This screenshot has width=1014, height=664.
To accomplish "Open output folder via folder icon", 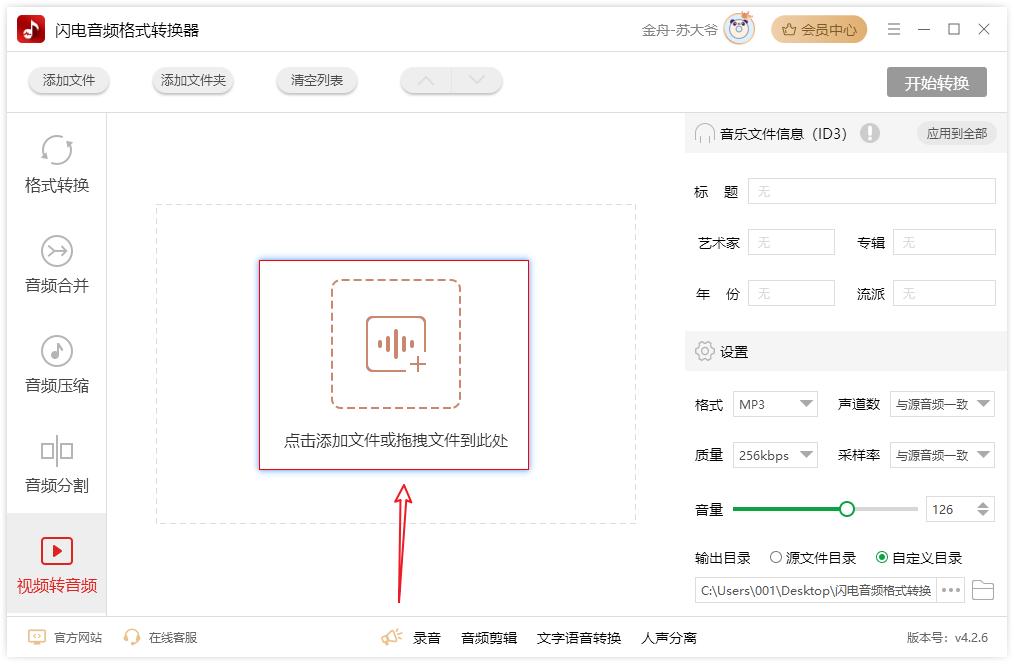I will [x=982, y=590].
